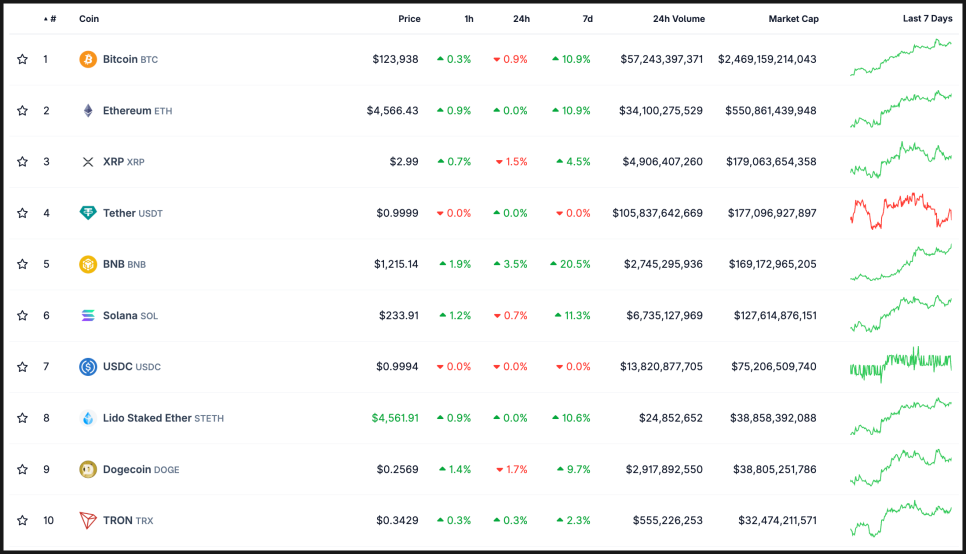Click the XRP logo icon
Screen dimensions: 966x554
(88, 162)
